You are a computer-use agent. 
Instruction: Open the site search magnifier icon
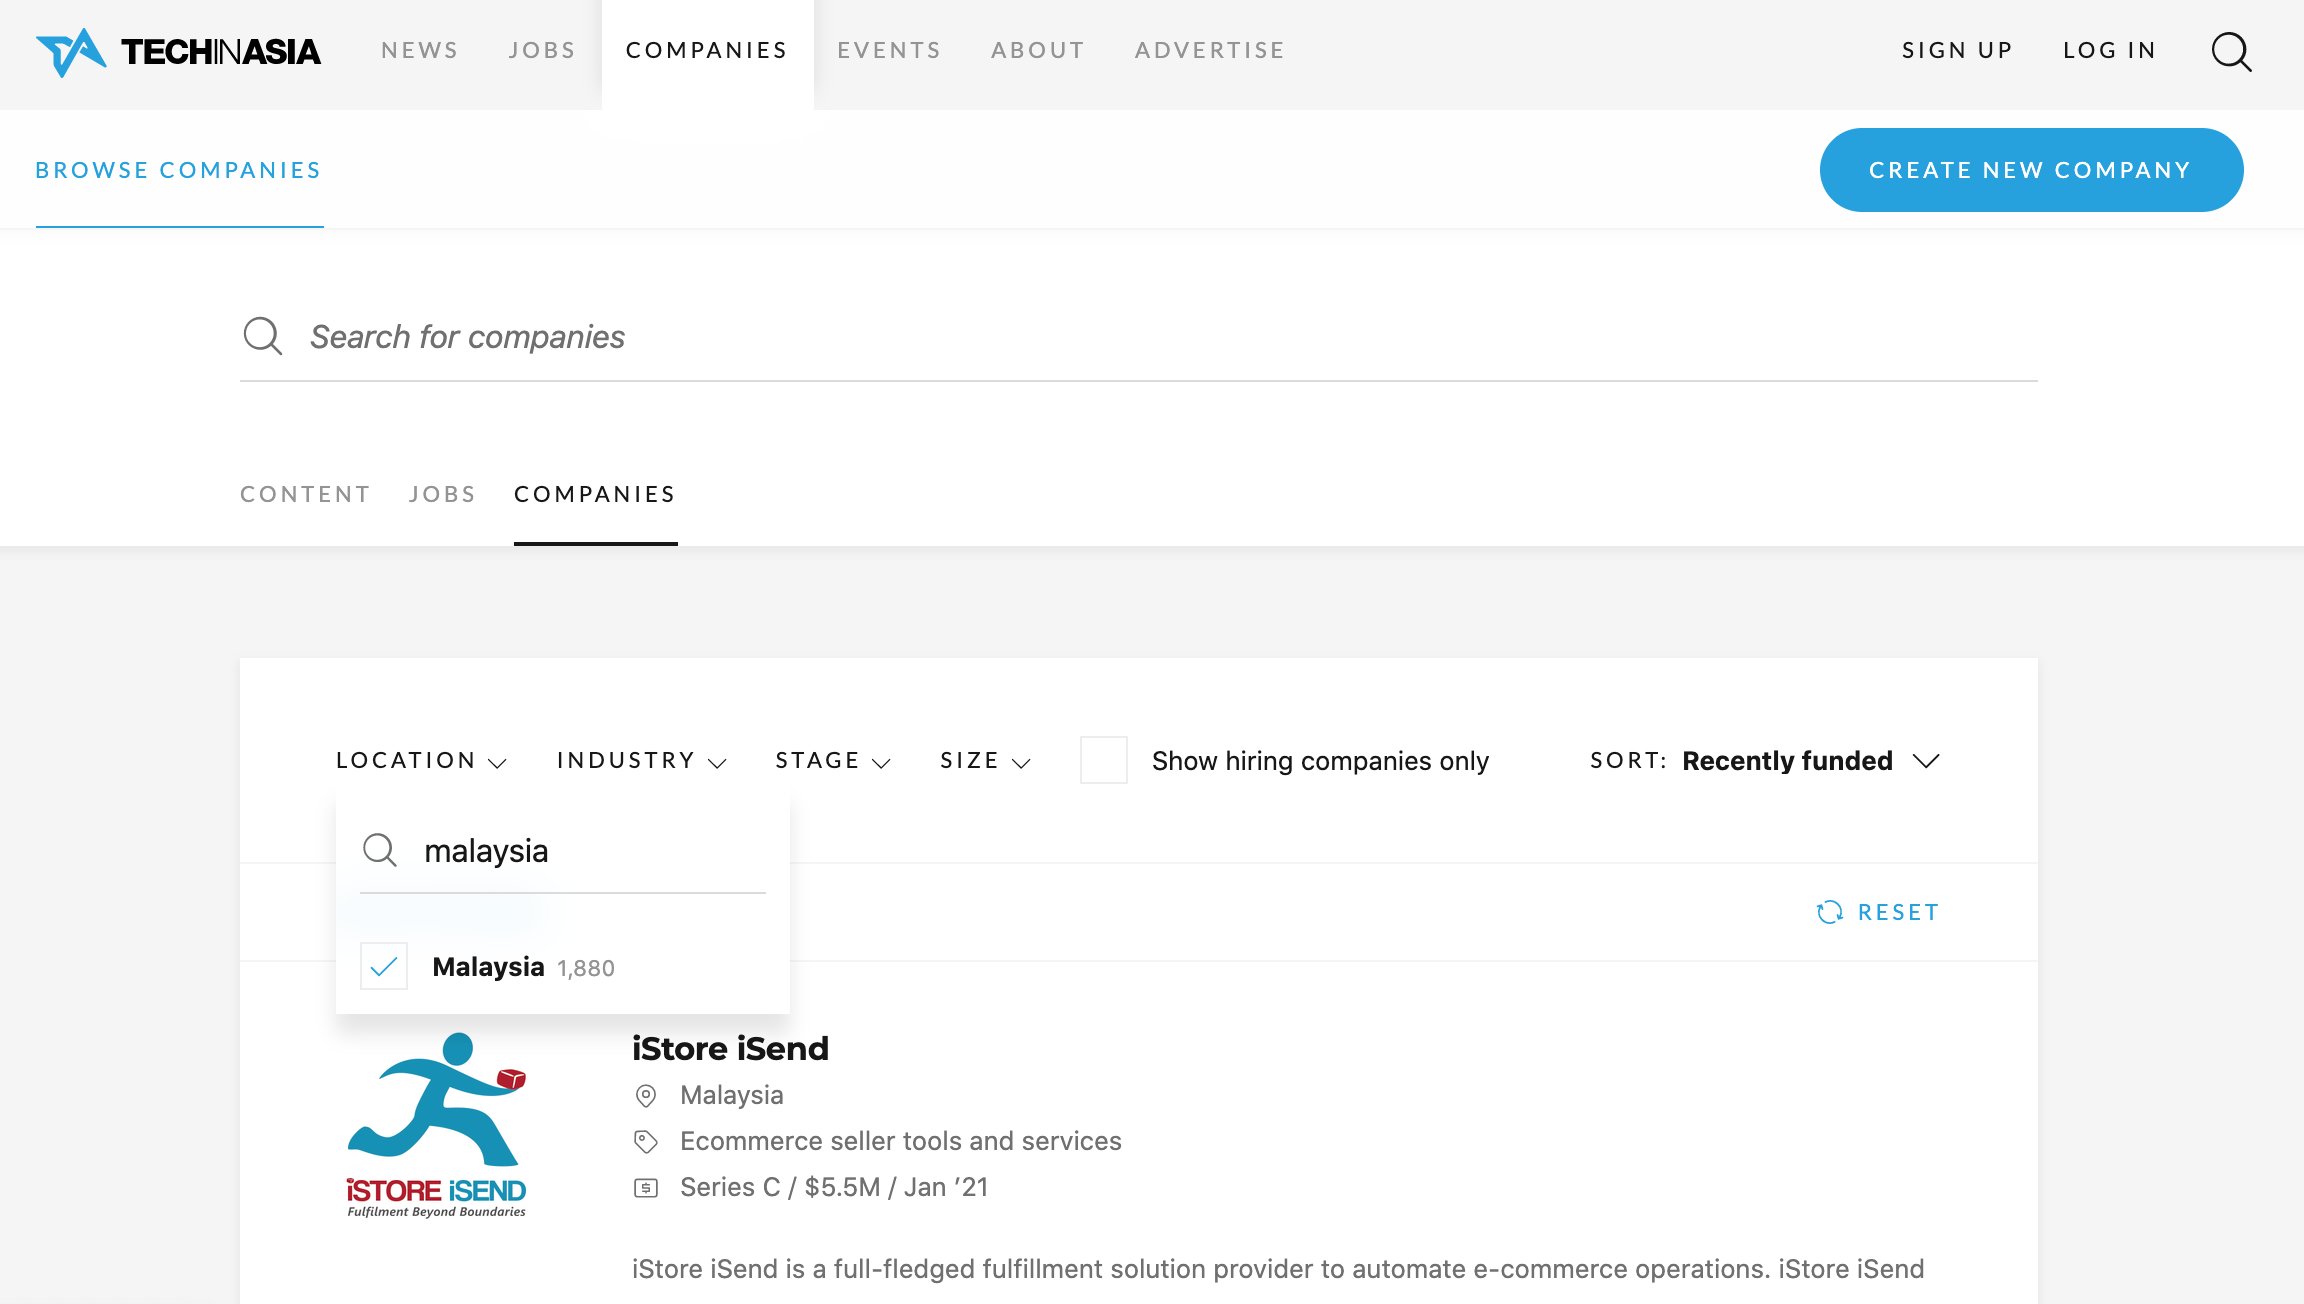click(2231, 51)
